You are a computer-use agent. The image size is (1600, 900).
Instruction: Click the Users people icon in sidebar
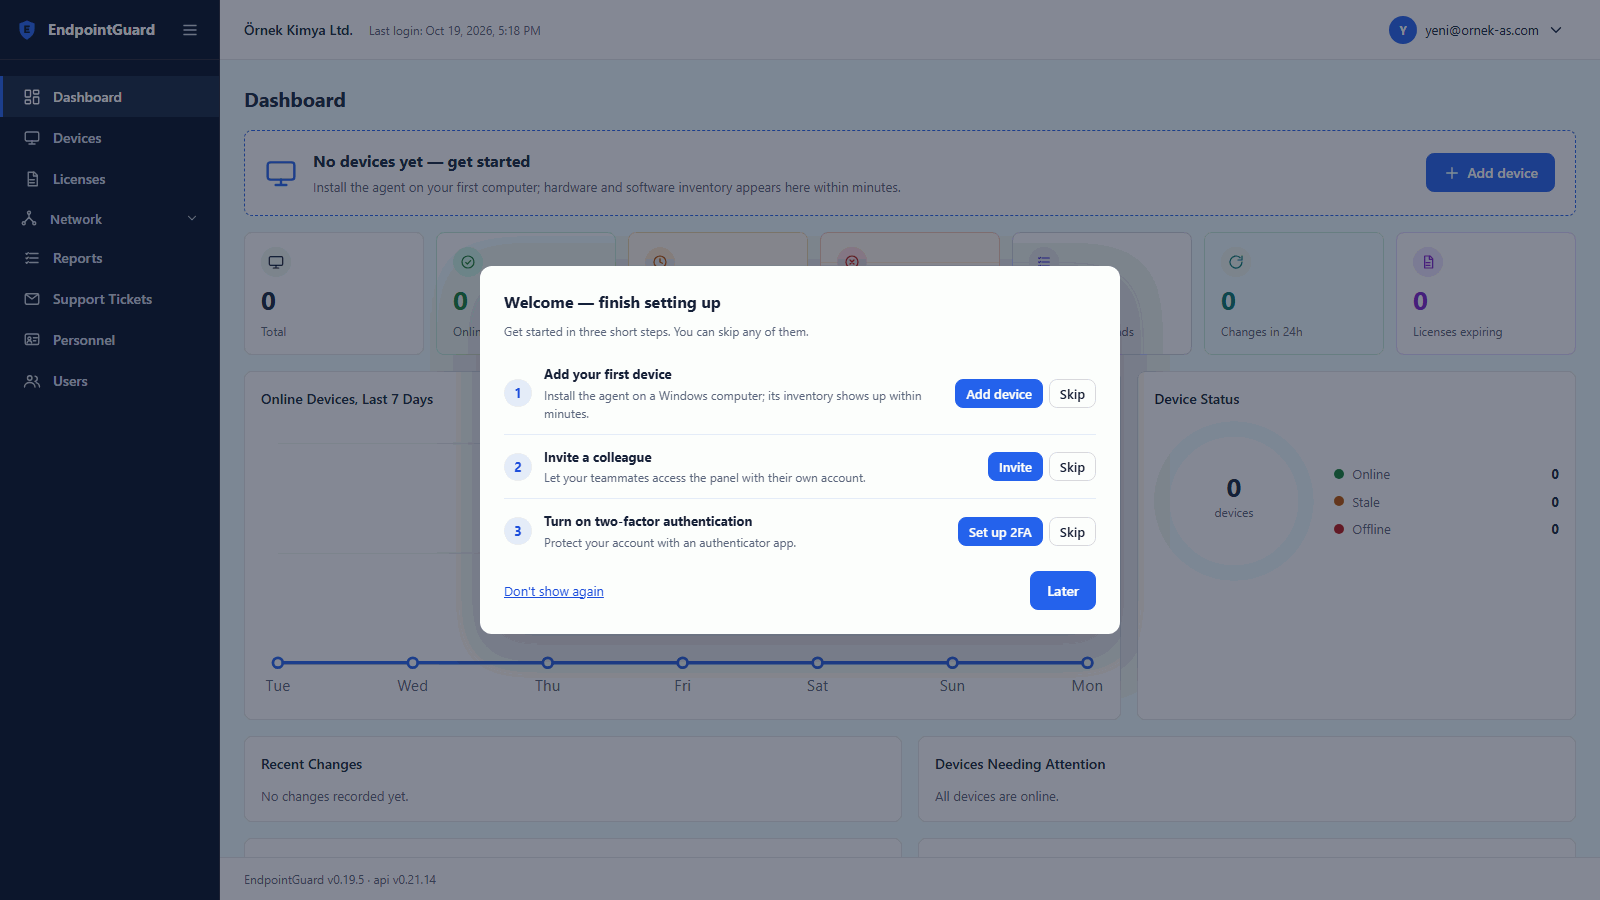coord(32,381)
